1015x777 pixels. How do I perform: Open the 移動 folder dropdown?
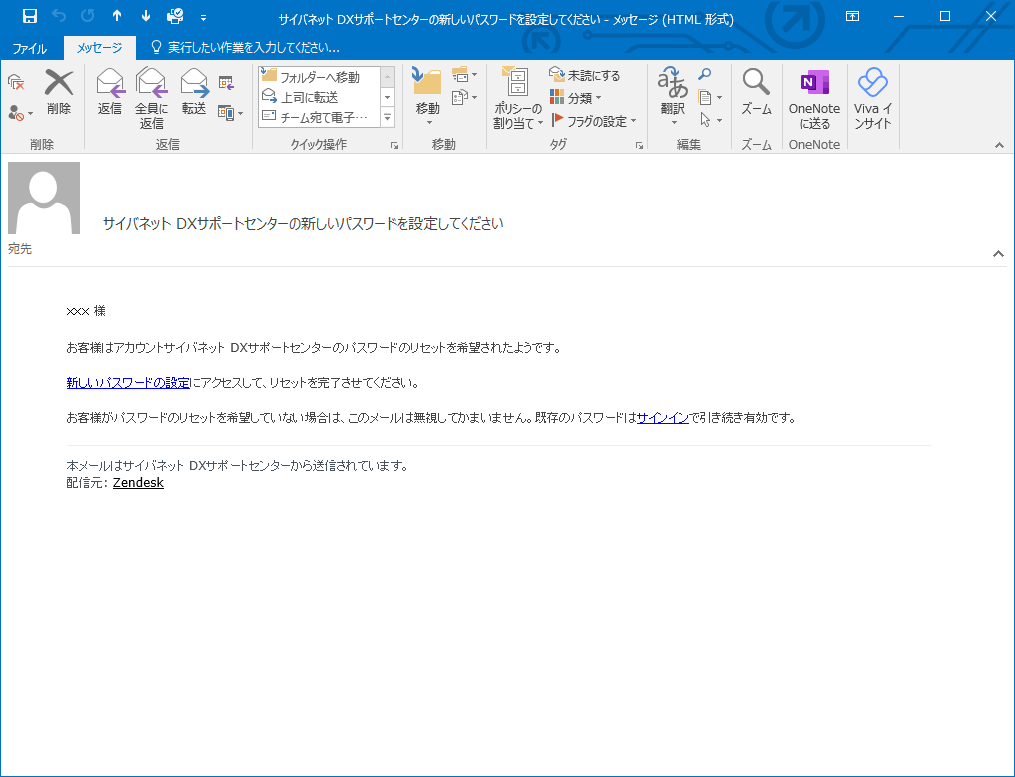(427, 97)
